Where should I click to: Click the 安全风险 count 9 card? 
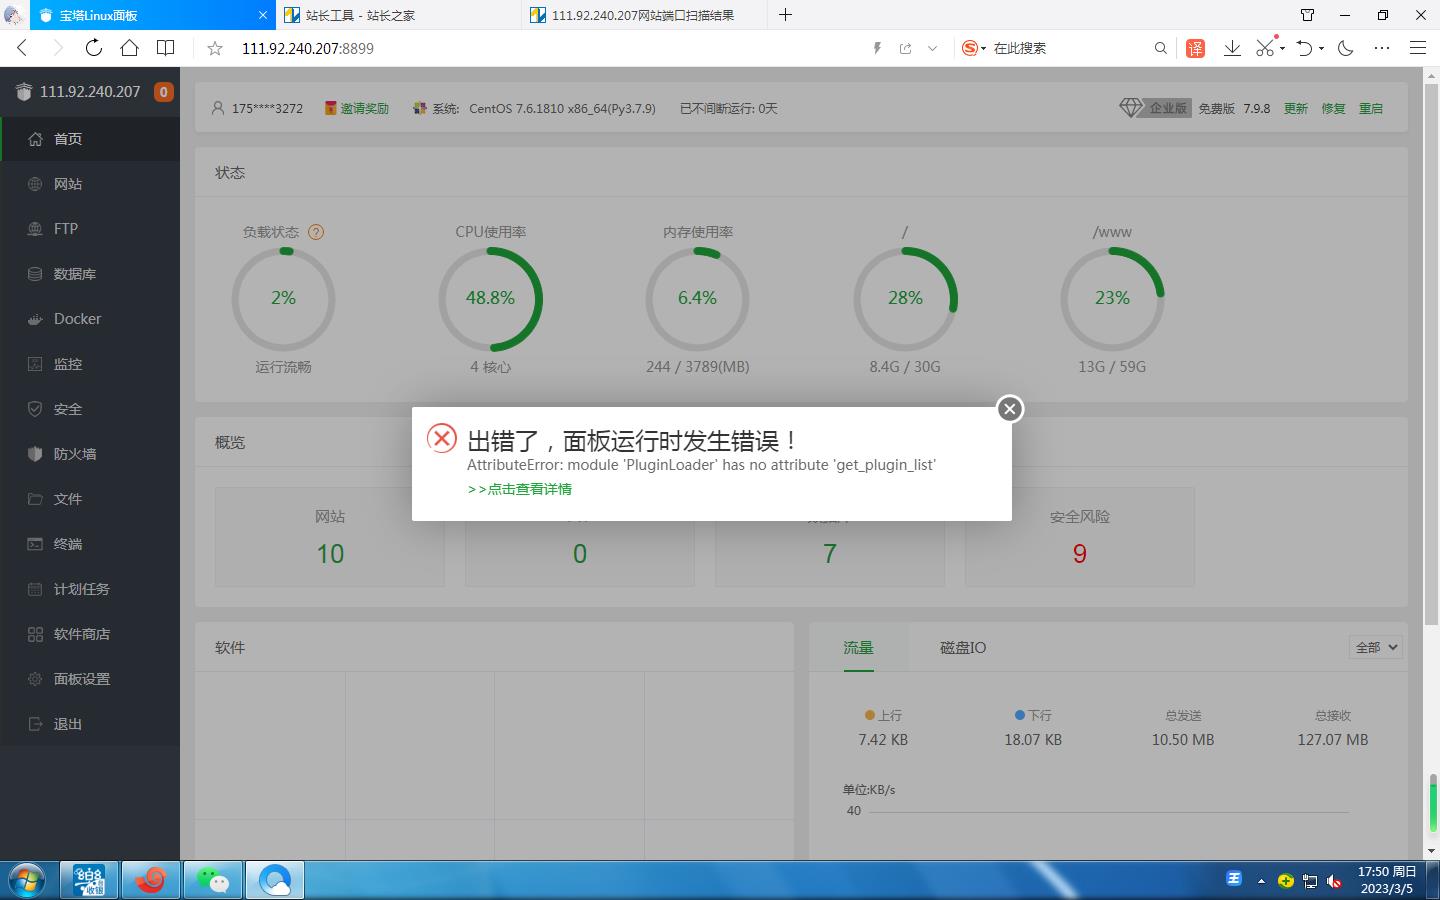1080,537
